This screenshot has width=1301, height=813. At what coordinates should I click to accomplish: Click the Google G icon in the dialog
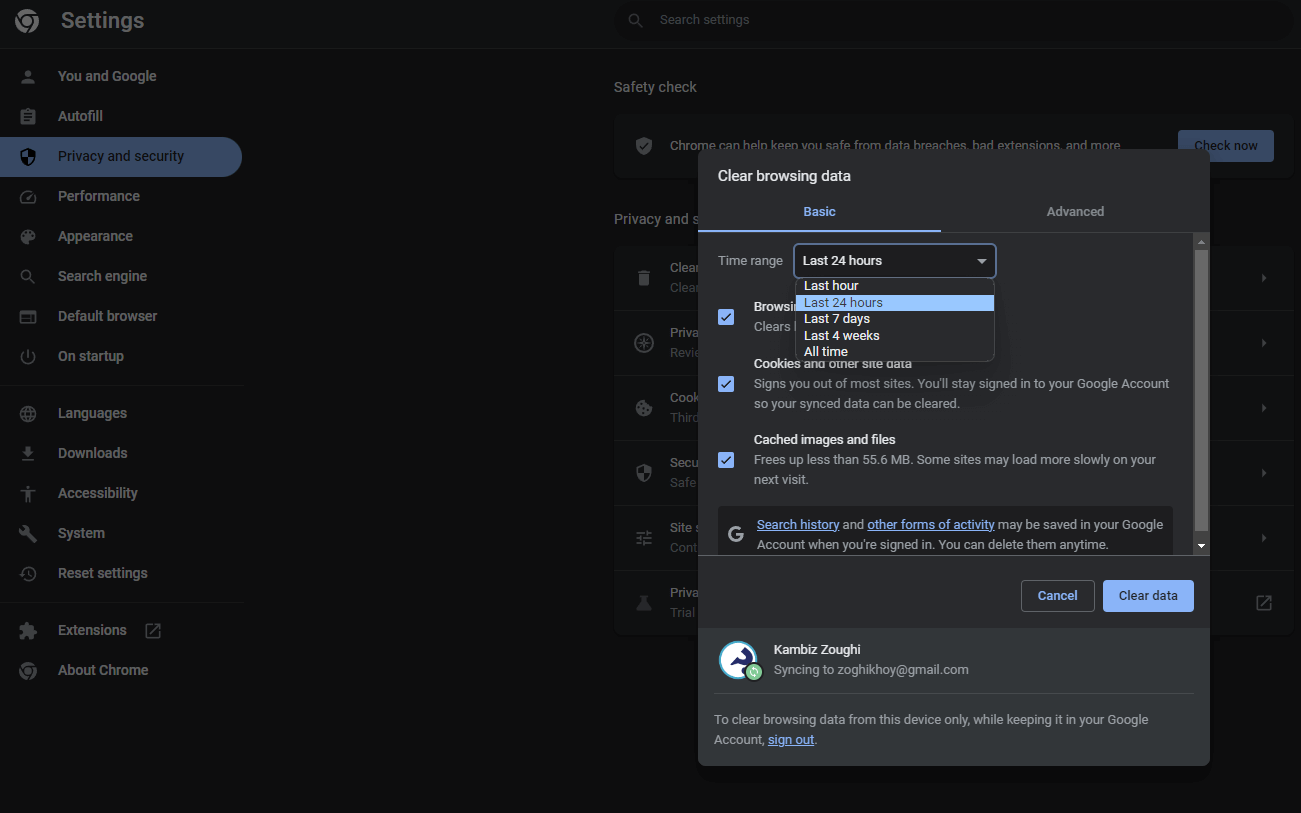736,534
